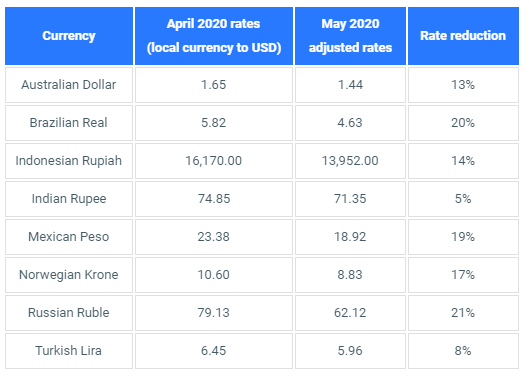Image resolution: width=529 pixels, height=377 pixels.
Task: Click the May 2020 adjusted rates header
Action: [x=350, y=36]
